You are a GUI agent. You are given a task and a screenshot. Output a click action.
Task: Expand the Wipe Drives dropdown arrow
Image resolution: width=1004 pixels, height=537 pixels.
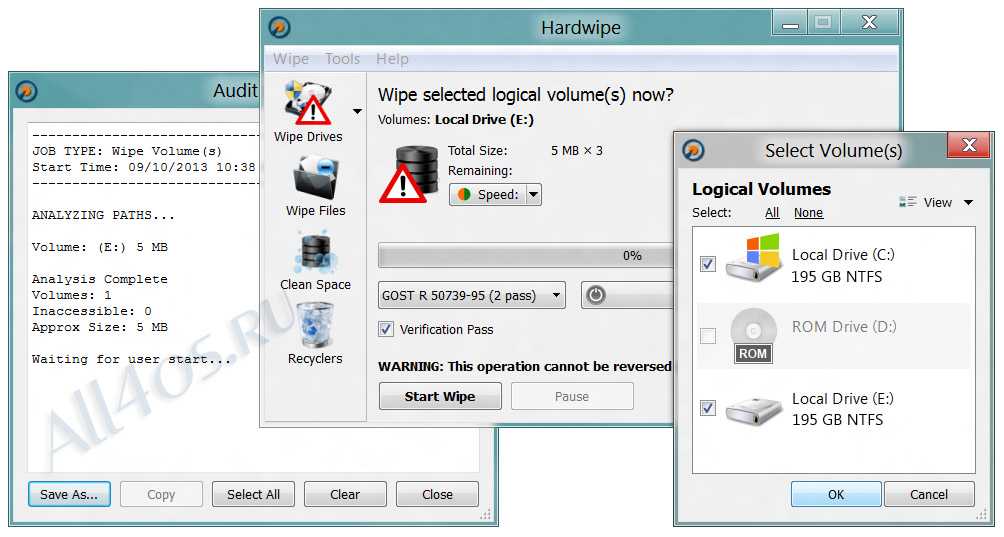click(x=357, y=111)
